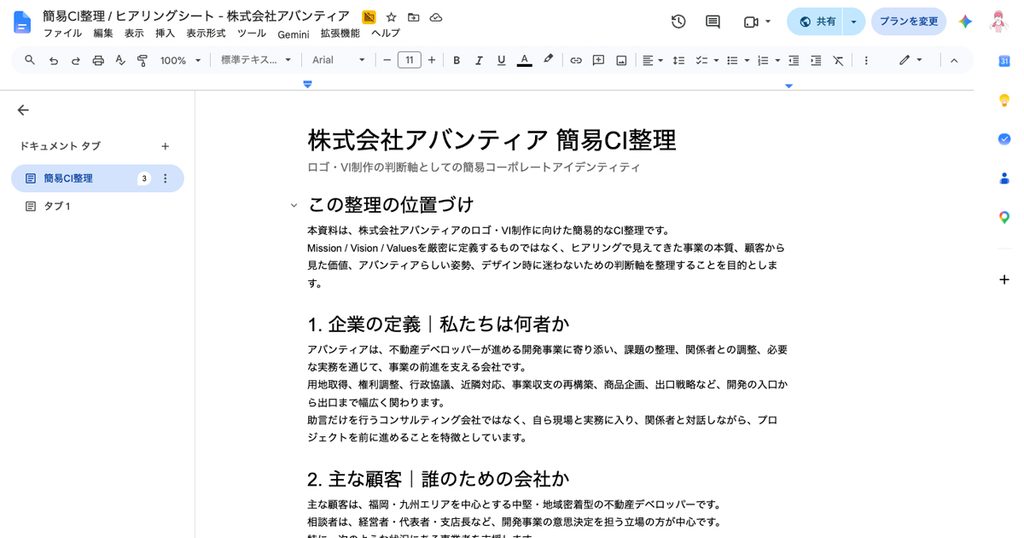
Task: Choose highlight color
Action: [548, 60]
